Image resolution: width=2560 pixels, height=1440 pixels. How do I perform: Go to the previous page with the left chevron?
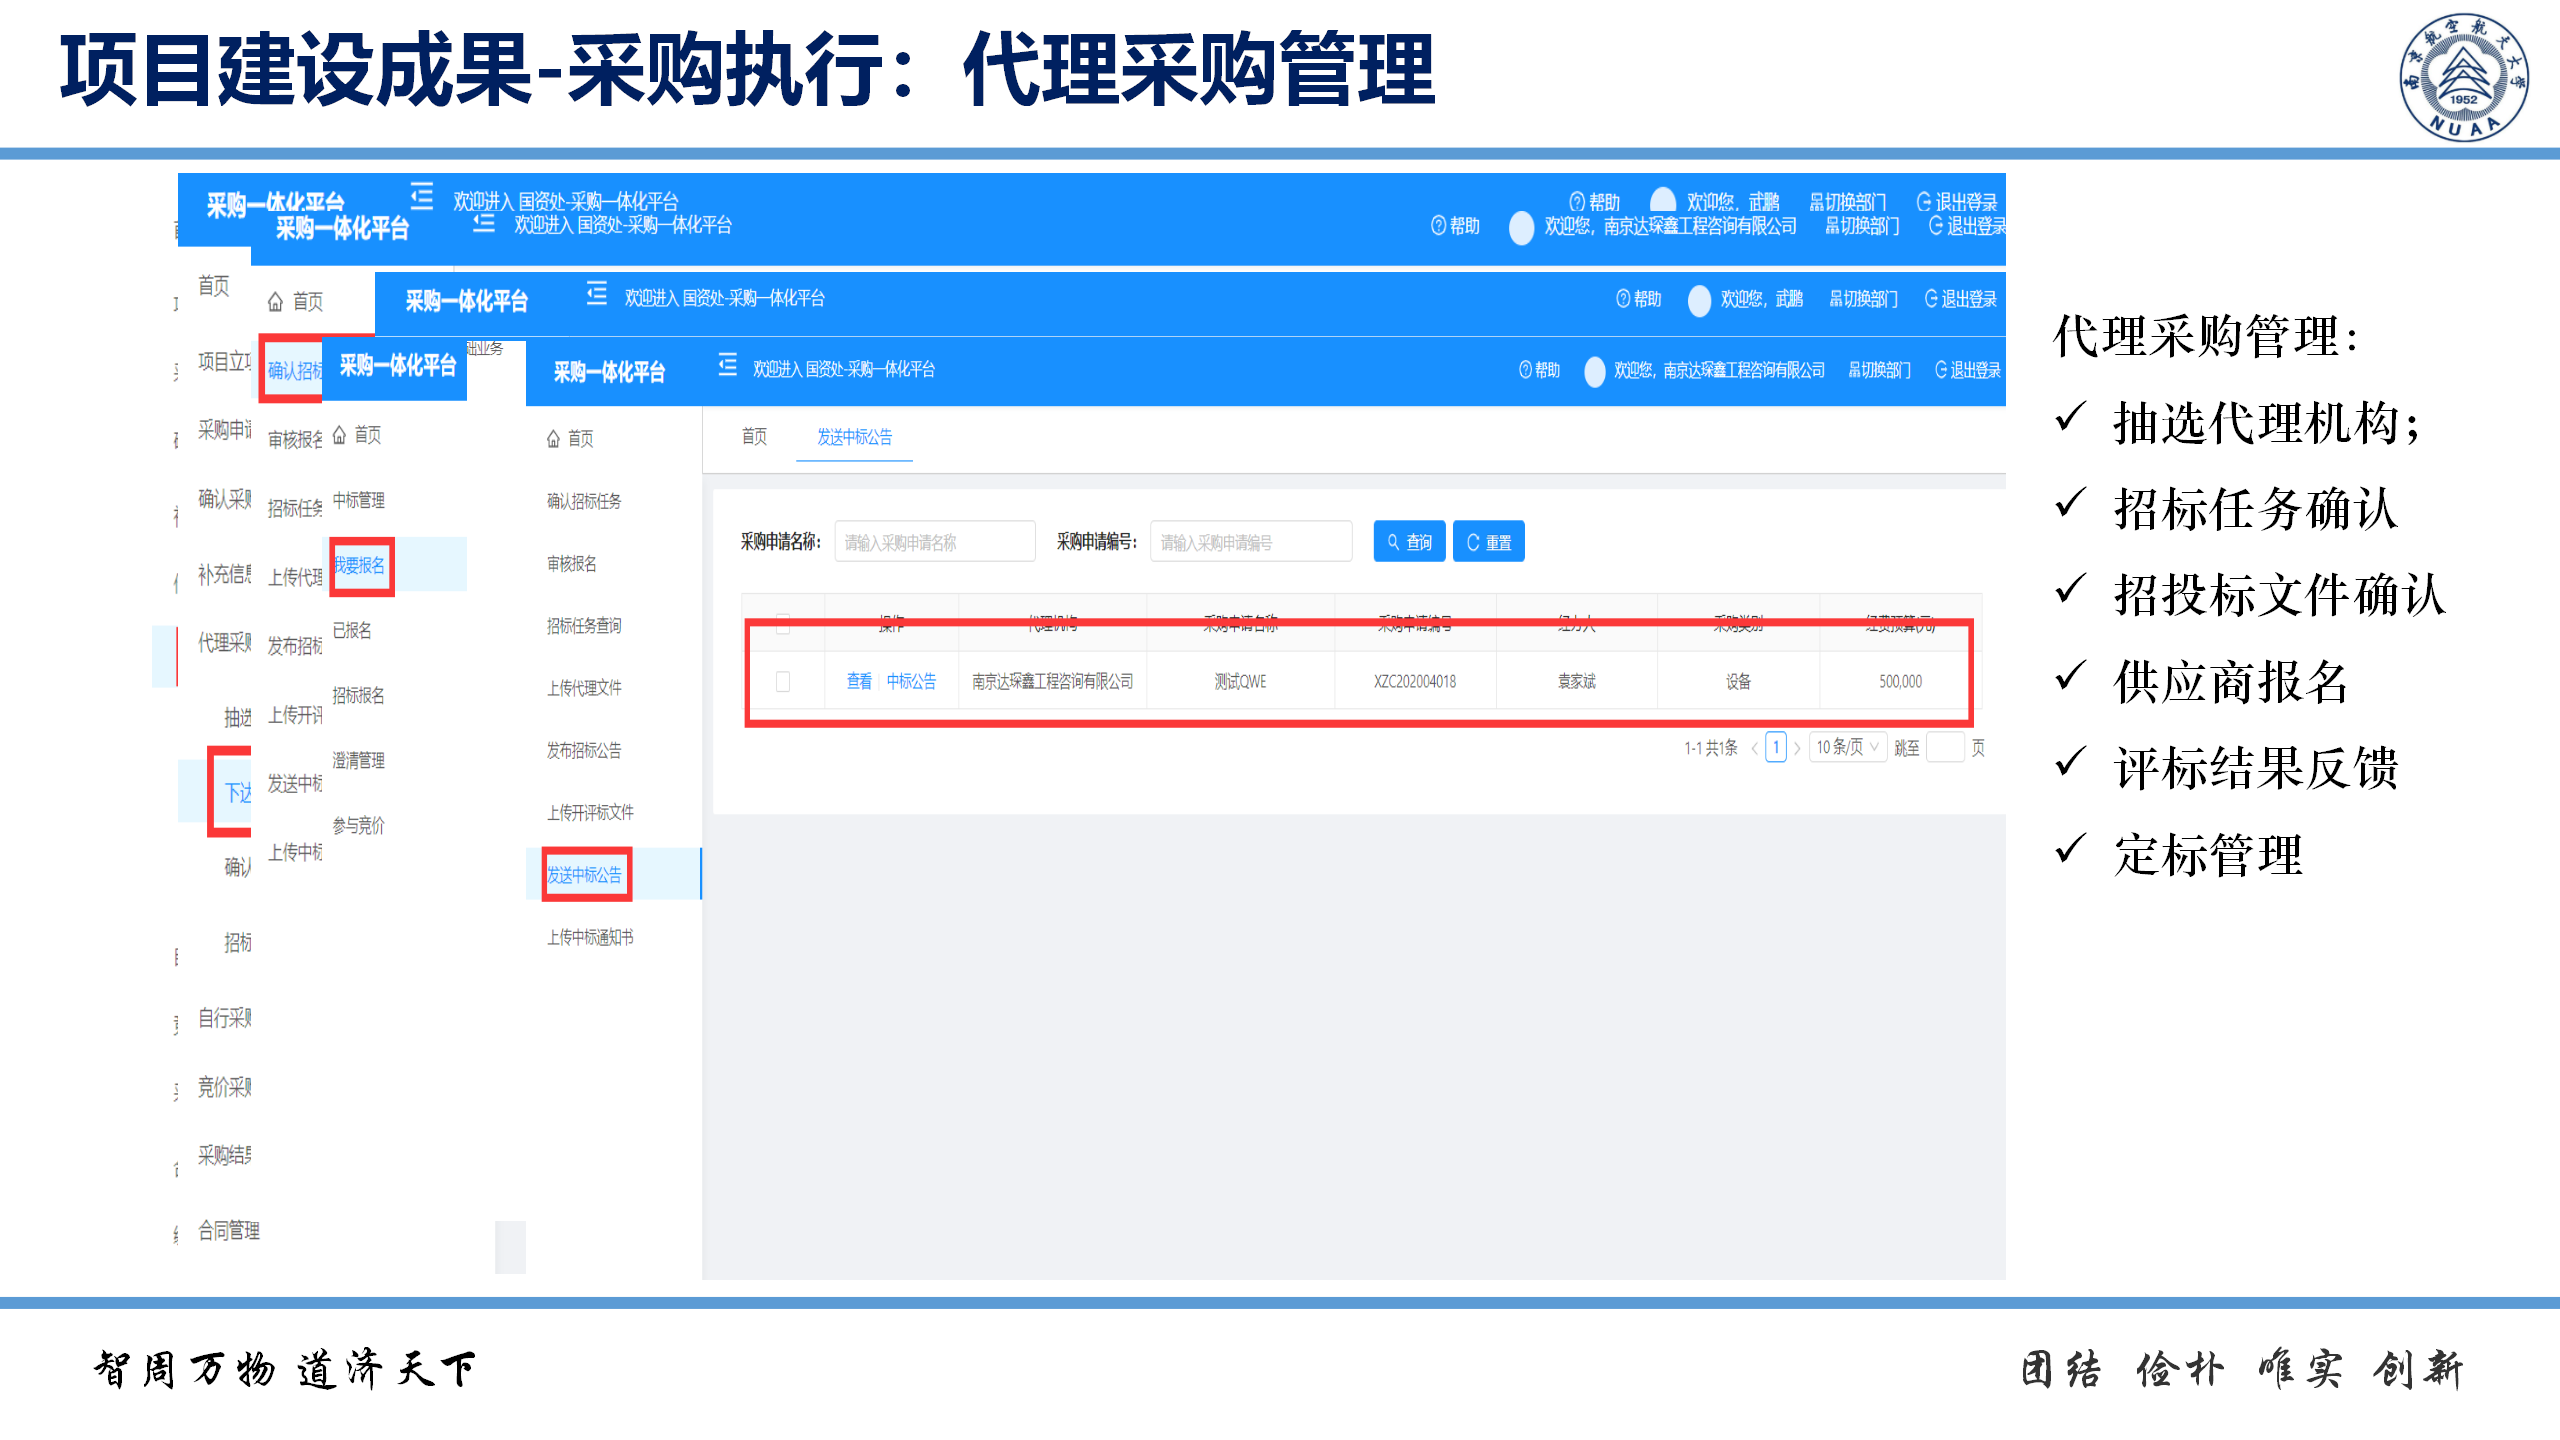click(1755, 748)
